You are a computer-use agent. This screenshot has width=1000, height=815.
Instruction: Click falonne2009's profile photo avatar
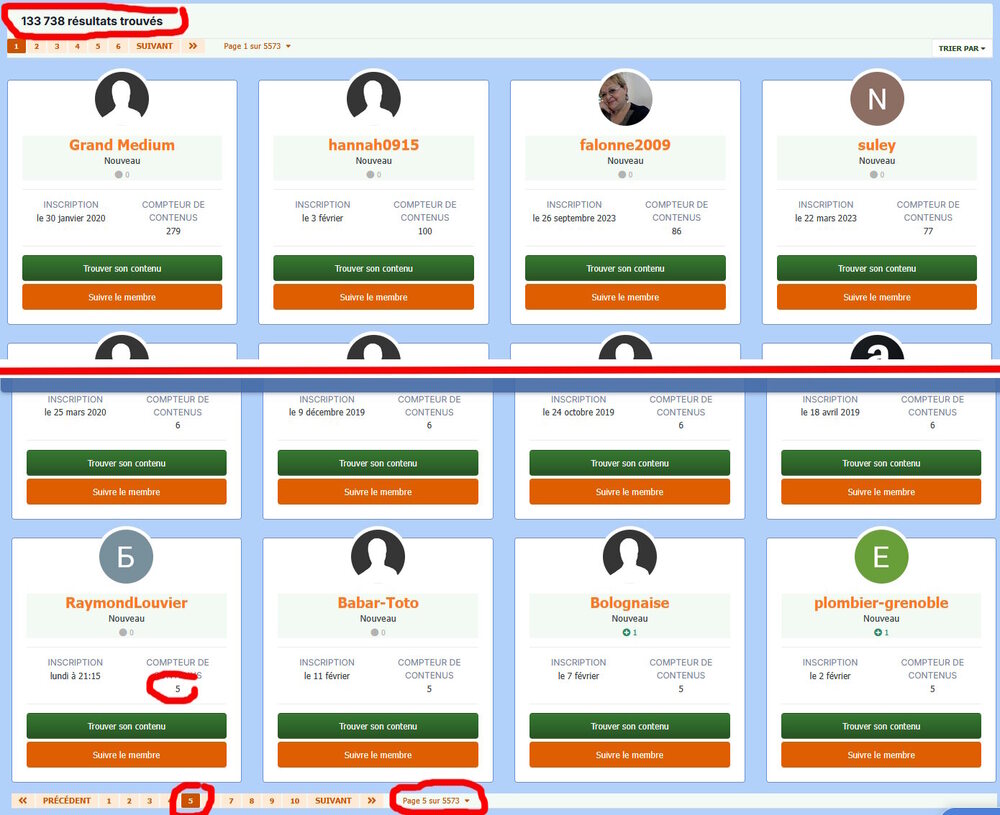[x=625, y=99]
